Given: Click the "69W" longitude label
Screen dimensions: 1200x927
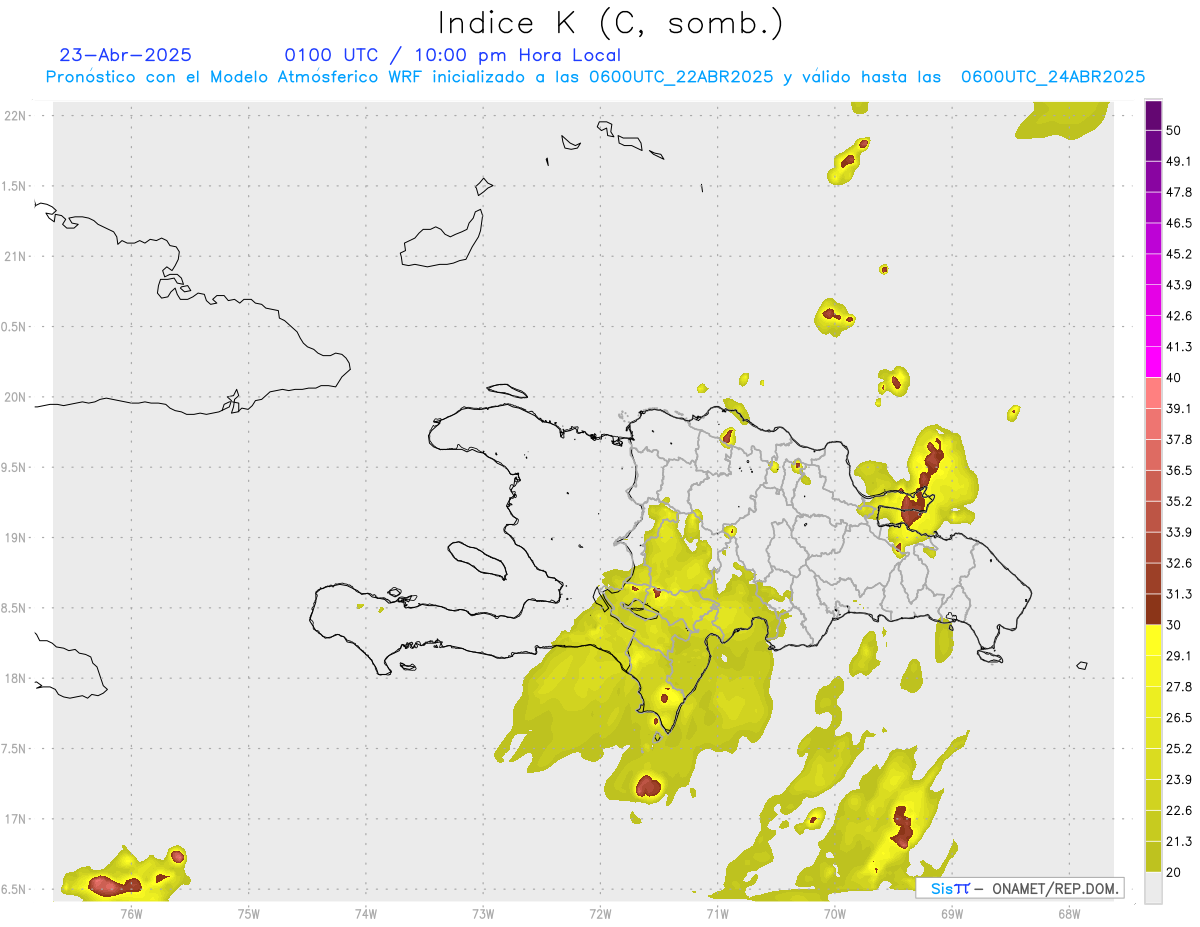Looking at the screenshot, I should coord(952,913).
